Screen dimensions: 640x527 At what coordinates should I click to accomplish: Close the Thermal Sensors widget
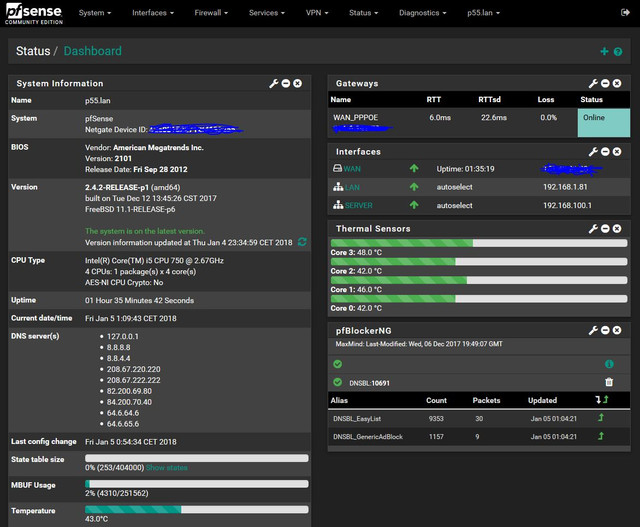point(617,229)
